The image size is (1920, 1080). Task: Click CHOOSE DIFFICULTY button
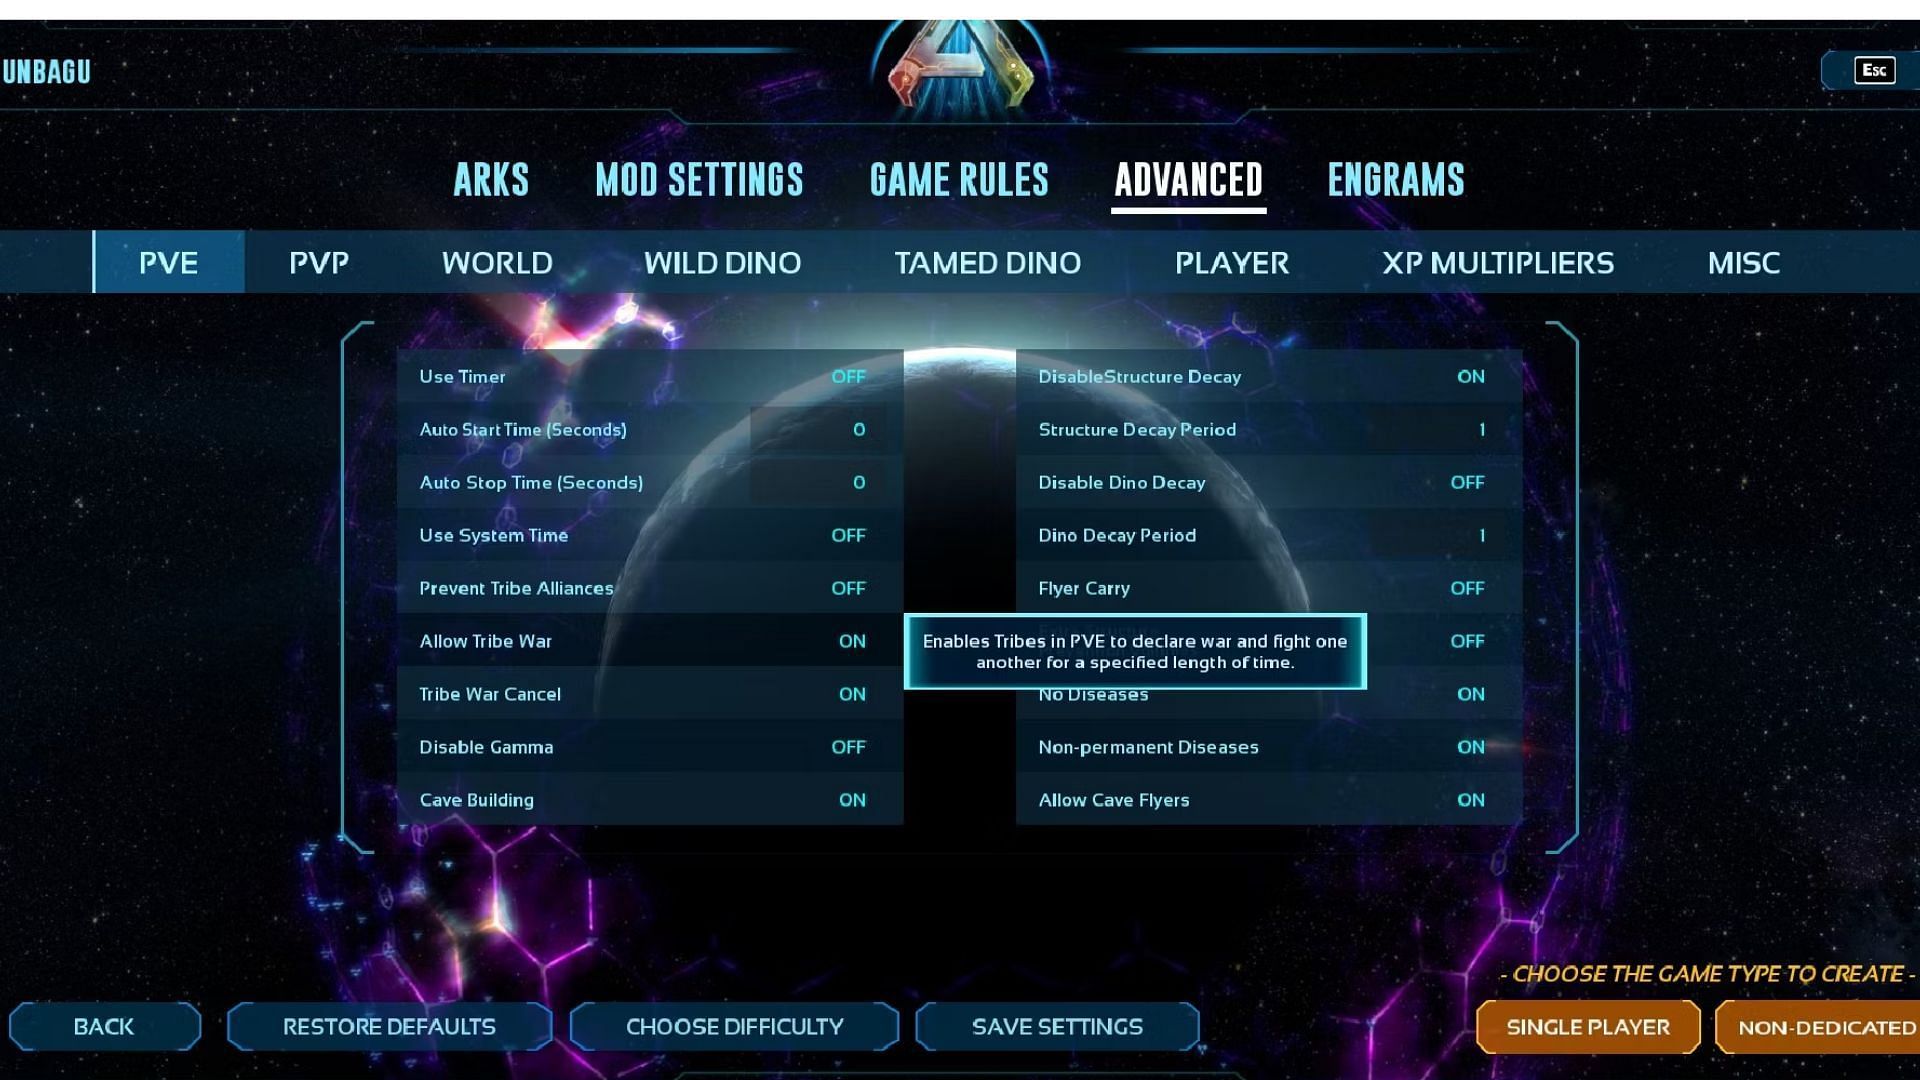[x=735, y=1026]
